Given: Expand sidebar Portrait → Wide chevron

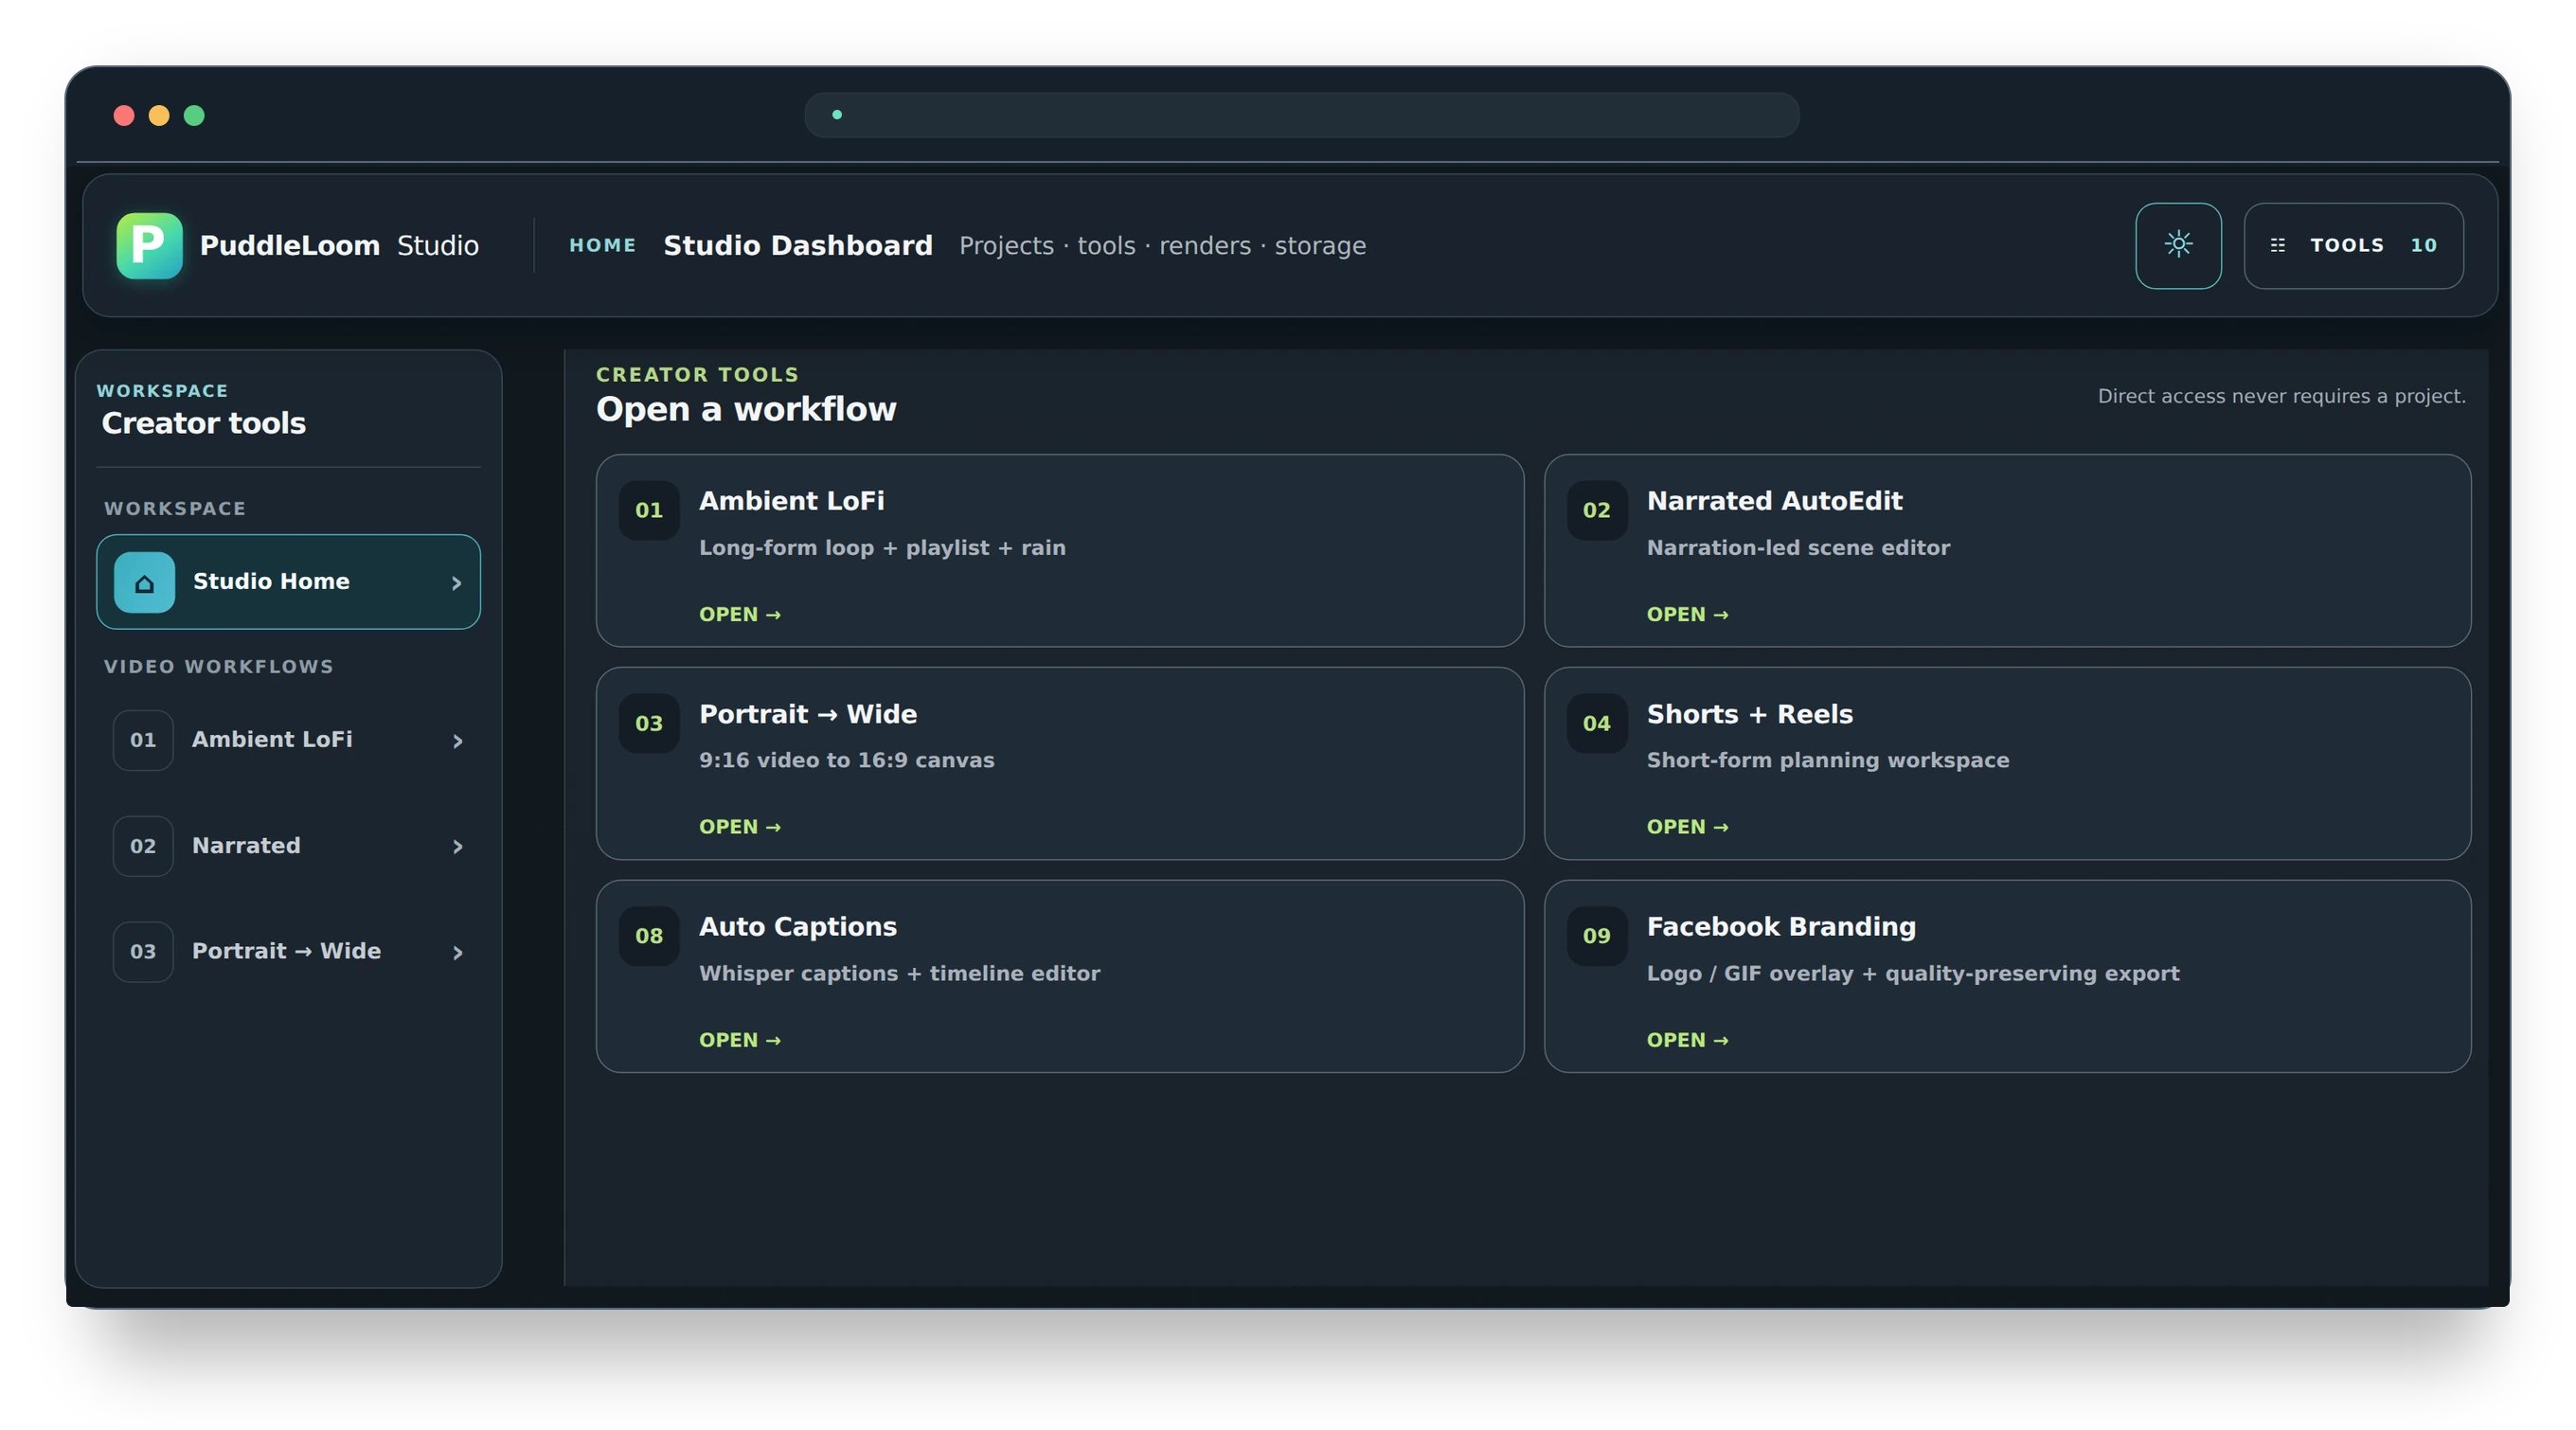Looking at the screenshot, I should click(458, 953).
